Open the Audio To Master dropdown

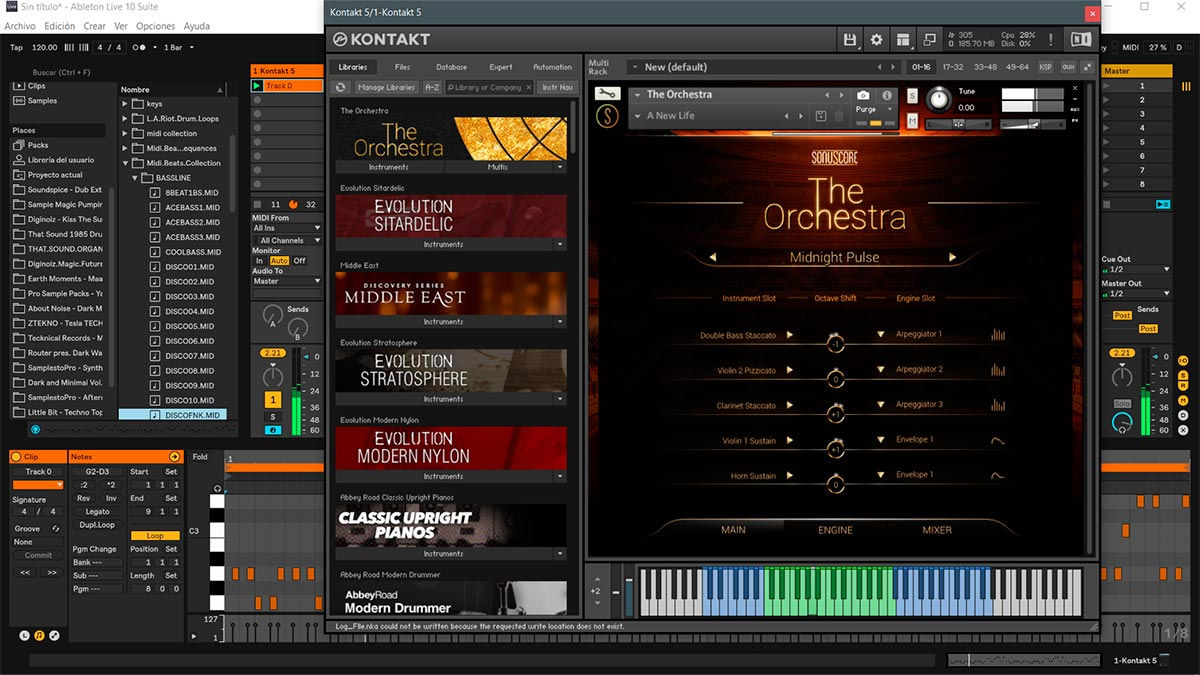[287, 281]
